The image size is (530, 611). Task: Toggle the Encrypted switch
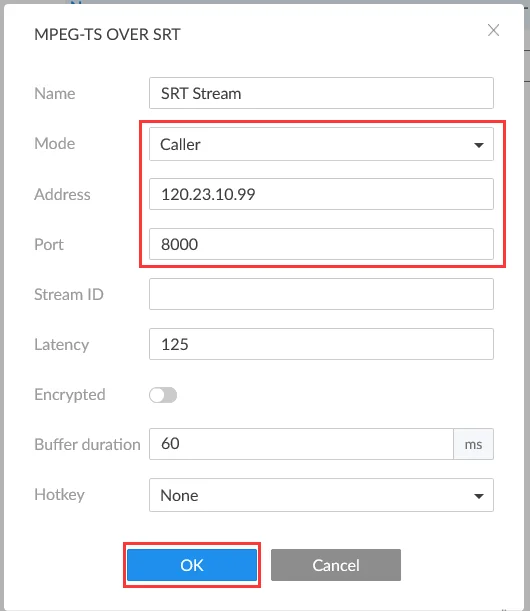(163, 395)
